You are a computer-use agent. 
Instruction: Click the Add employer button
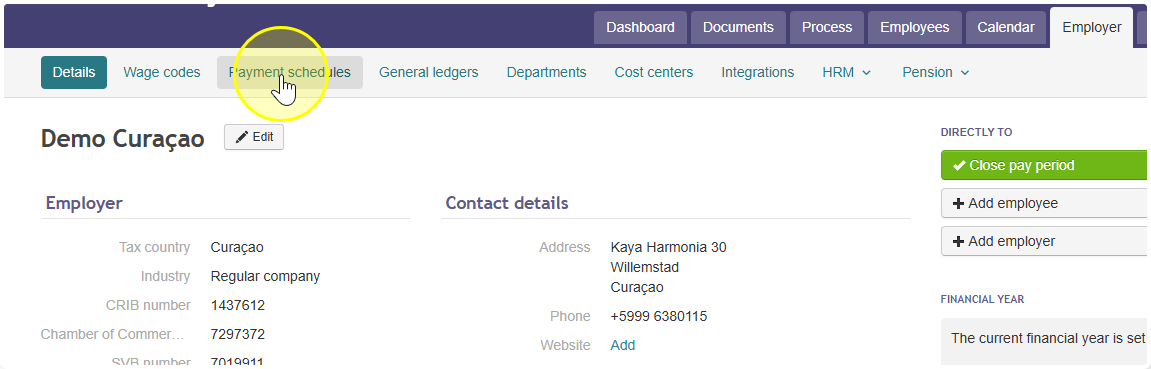[1044, 241]
